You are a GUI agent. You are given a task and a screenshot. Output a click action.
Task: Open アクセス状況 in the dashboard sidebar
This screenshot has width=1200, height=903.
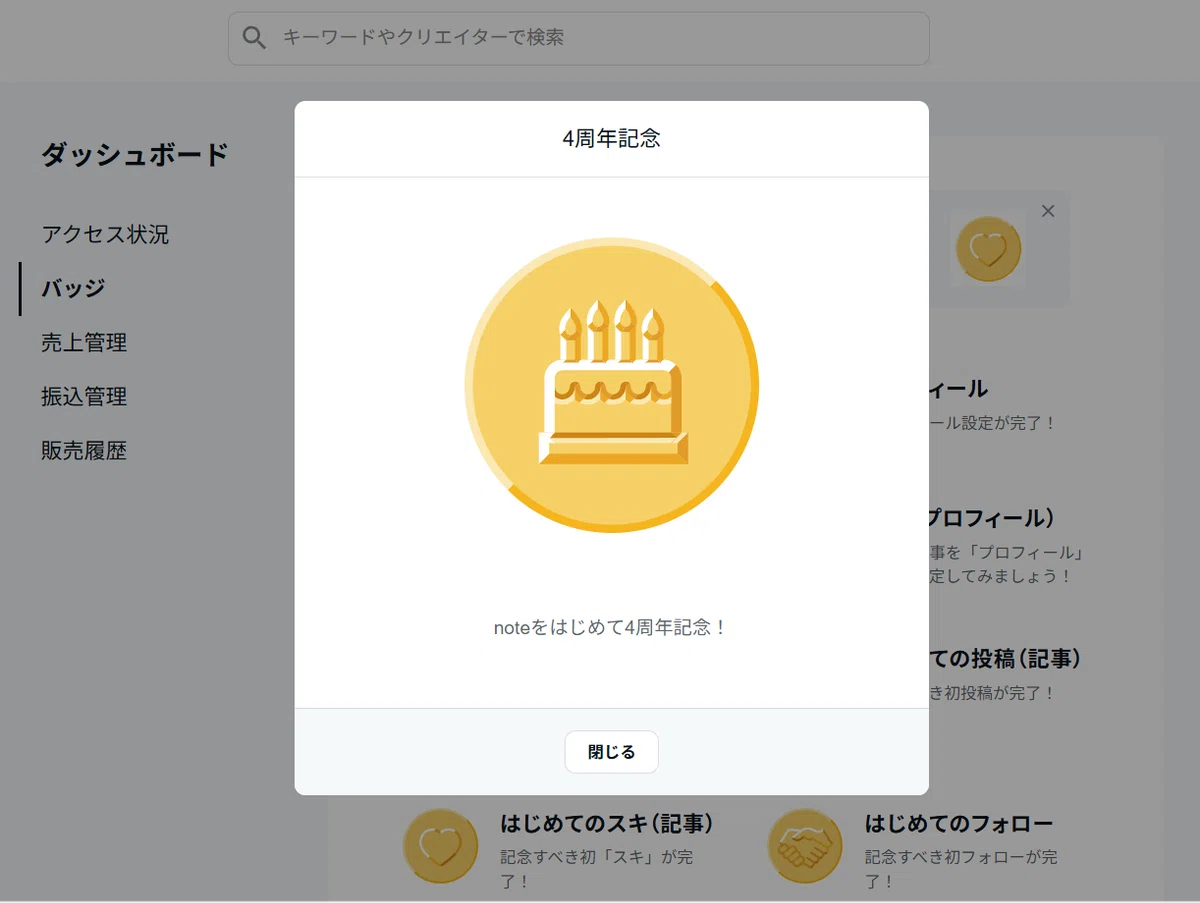(x=105, y=234)
